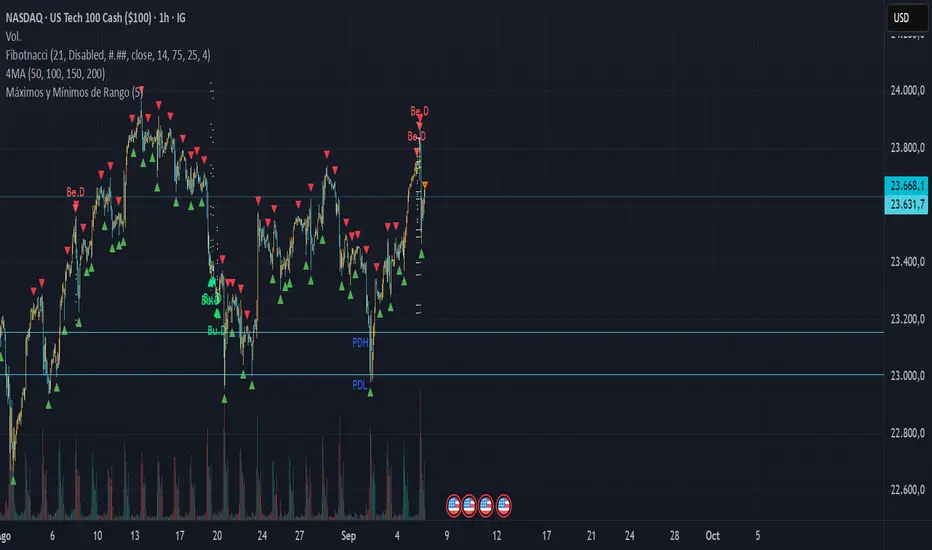The image size is (932, 550).
Task: Click the 23.668,1 price label
Action: (x=906, y=186)
